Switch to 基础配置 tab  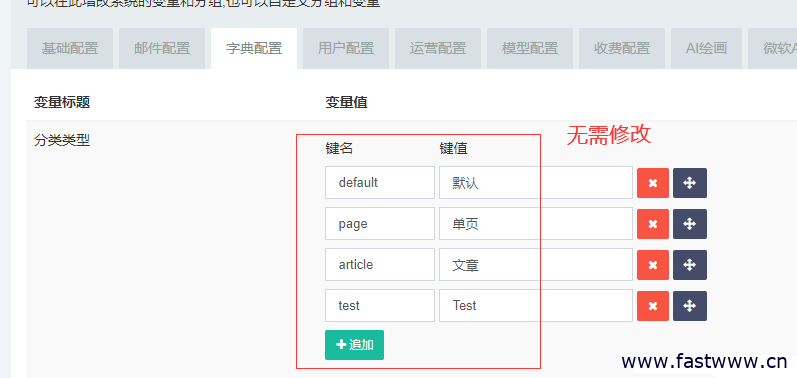tap(70, 48)
